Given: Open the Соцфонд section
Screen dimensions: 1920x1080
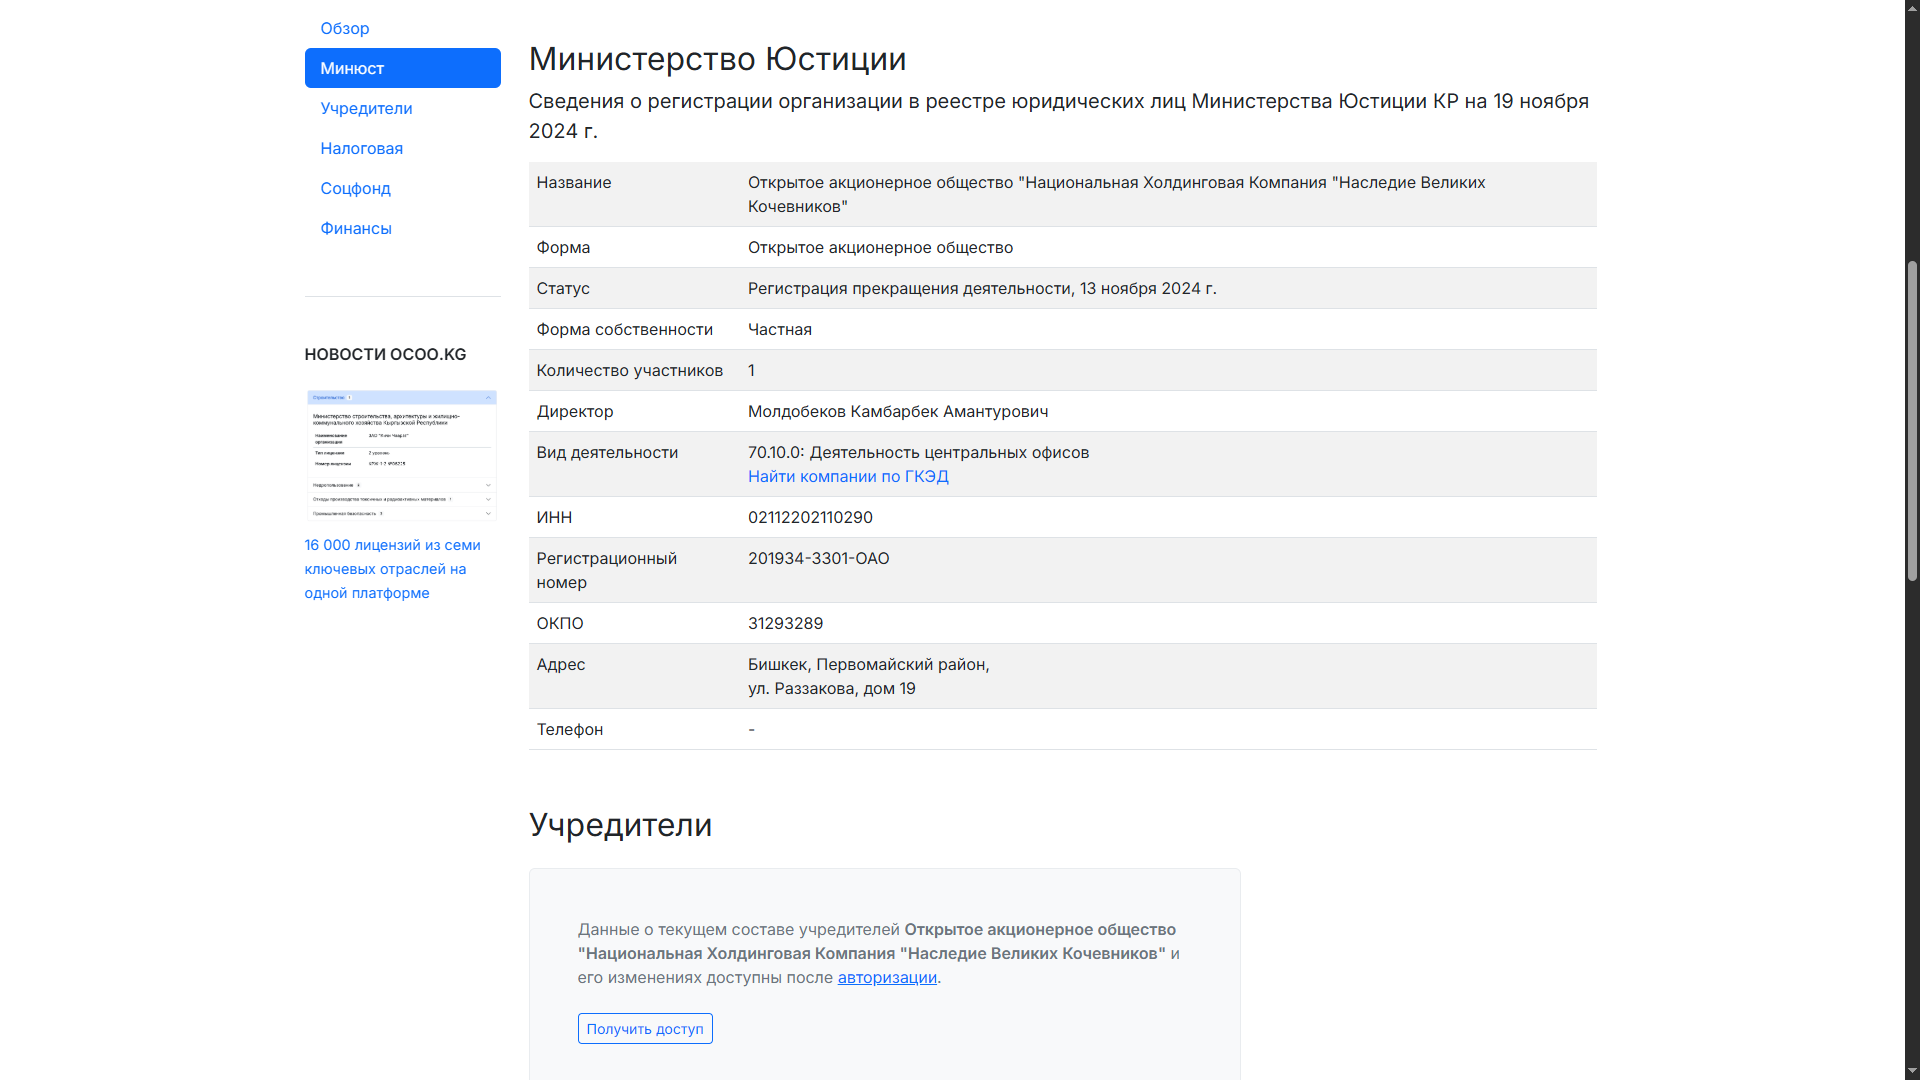Looking at the screenshot, I should tap(356, 188).
